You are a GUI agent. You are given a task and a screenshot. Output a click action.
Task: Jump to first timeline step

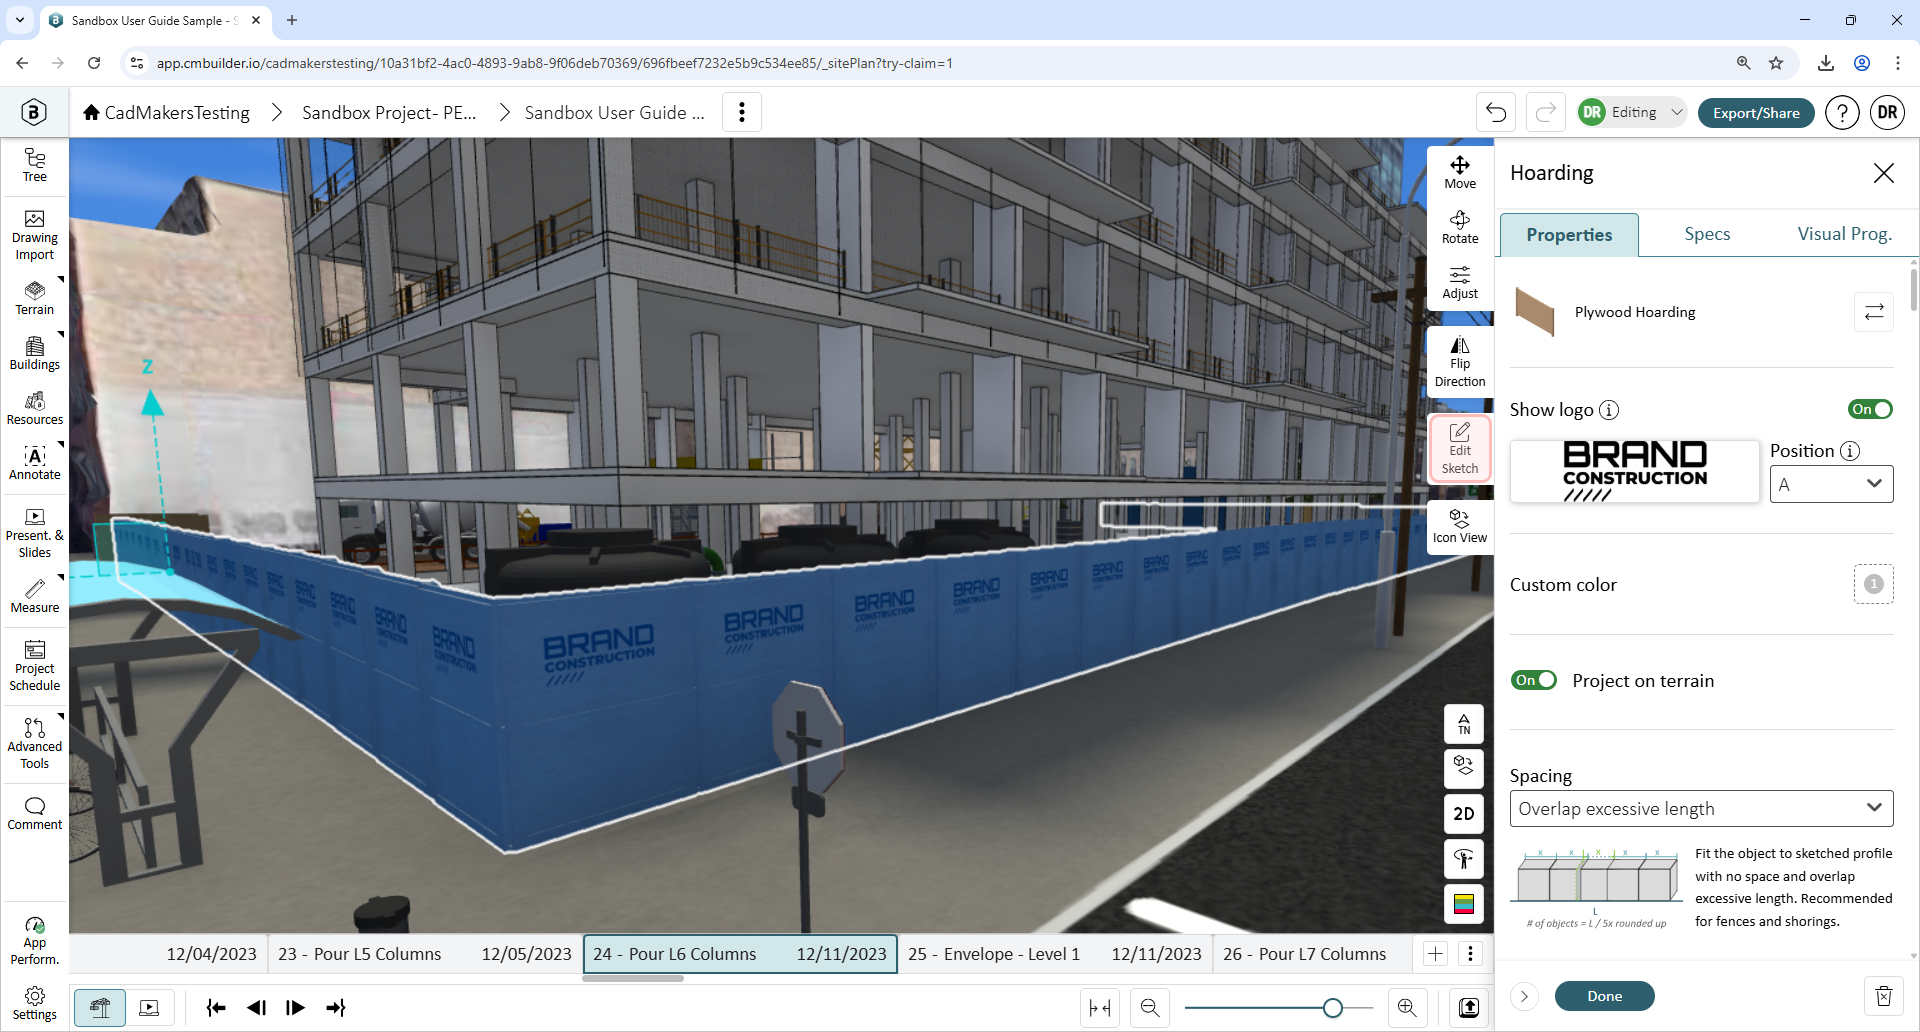[216, 1008]
